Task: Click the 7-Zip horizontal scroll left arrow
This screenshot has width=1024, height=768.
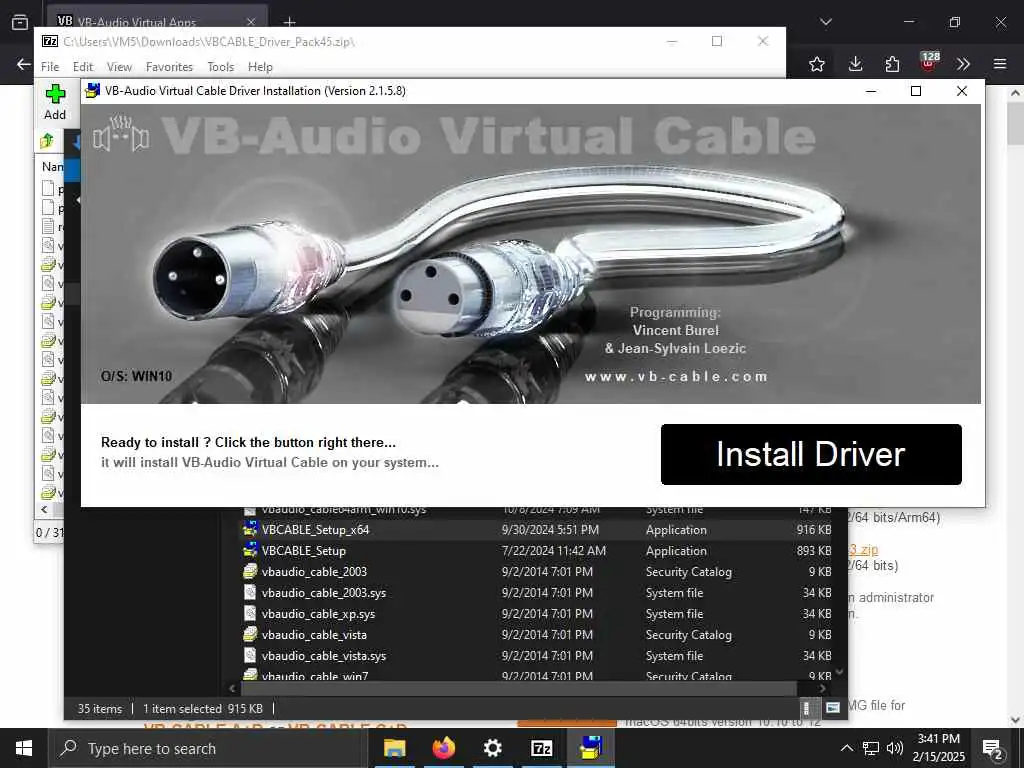Action: (44, 509)
